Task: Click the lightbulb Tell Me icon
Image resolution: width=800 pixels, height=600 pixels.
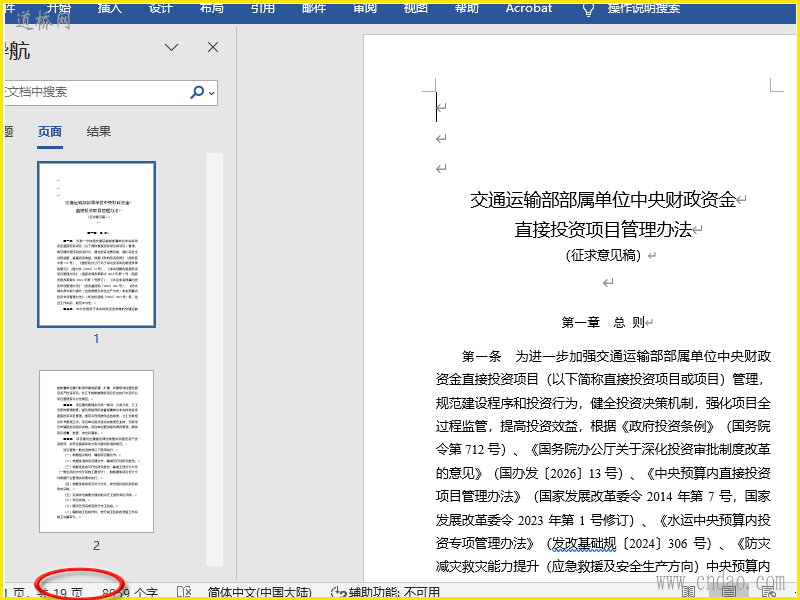Action: coord(588,10)
